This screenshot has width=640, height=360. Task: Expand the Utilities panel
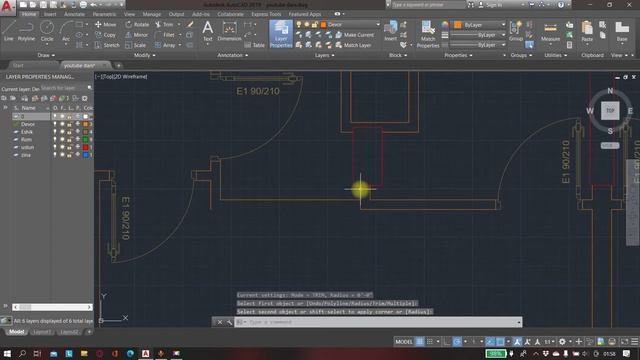coord(556,55)
